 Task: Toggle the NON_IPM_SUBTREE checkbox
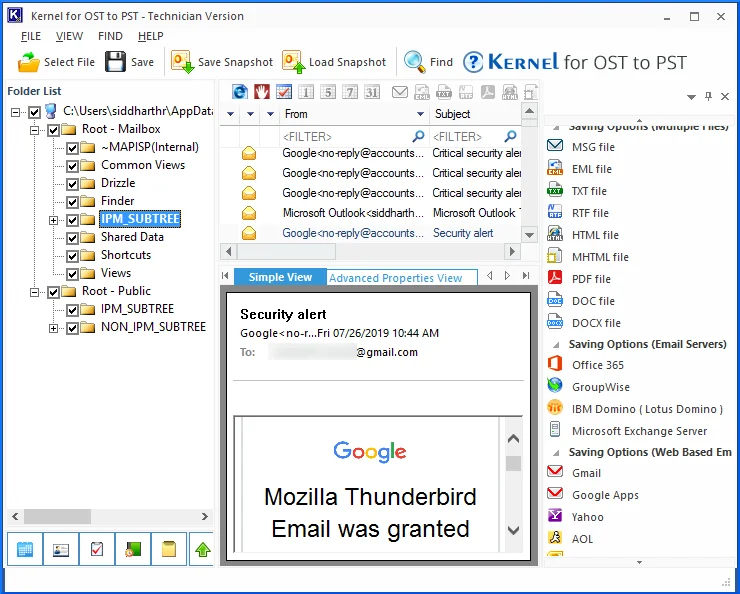72,328
